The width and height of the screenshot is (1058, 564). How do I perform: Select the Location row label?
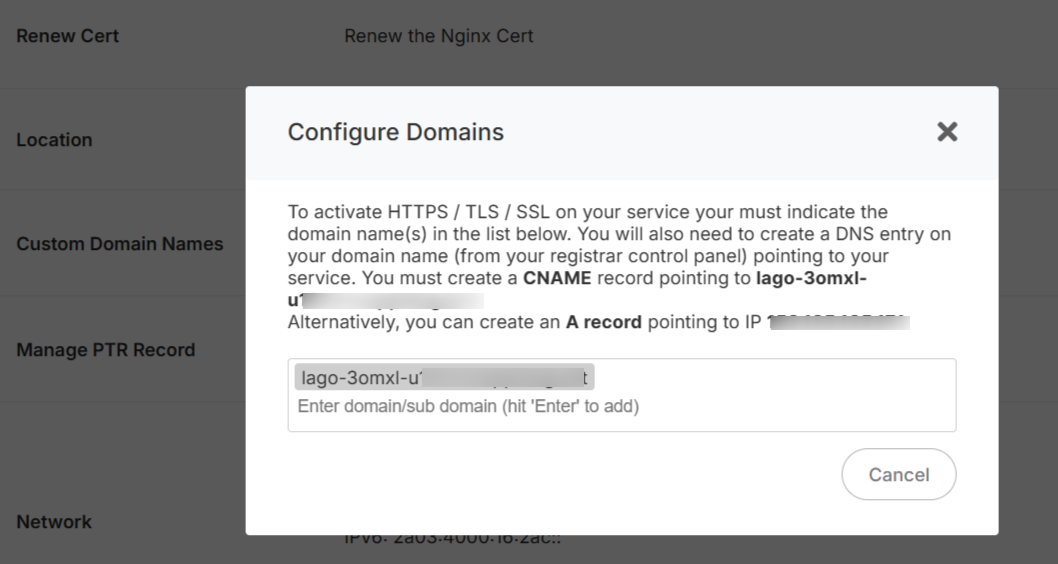click(54, 140)
